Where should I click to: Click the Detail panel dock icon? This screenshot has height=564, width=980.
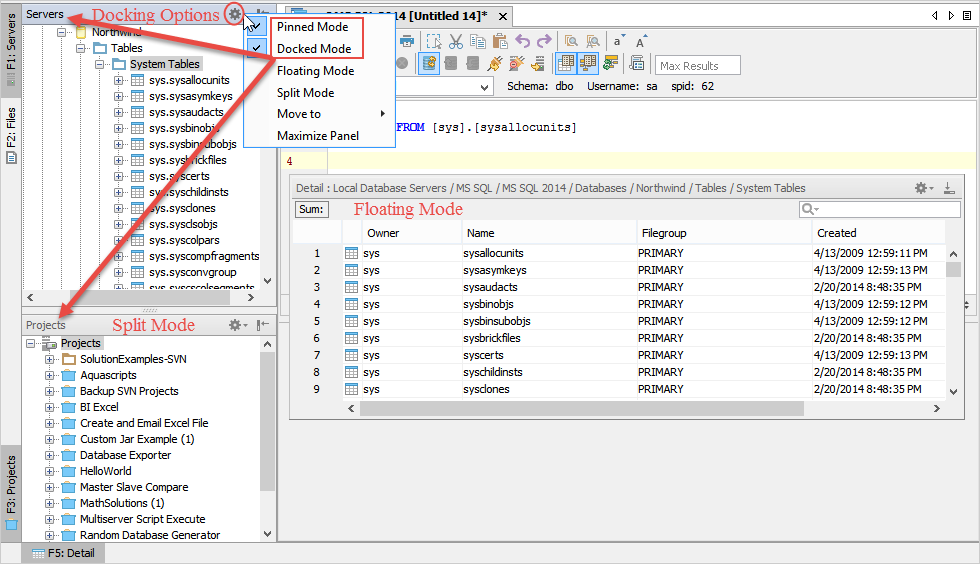click(x=949, y=188)
